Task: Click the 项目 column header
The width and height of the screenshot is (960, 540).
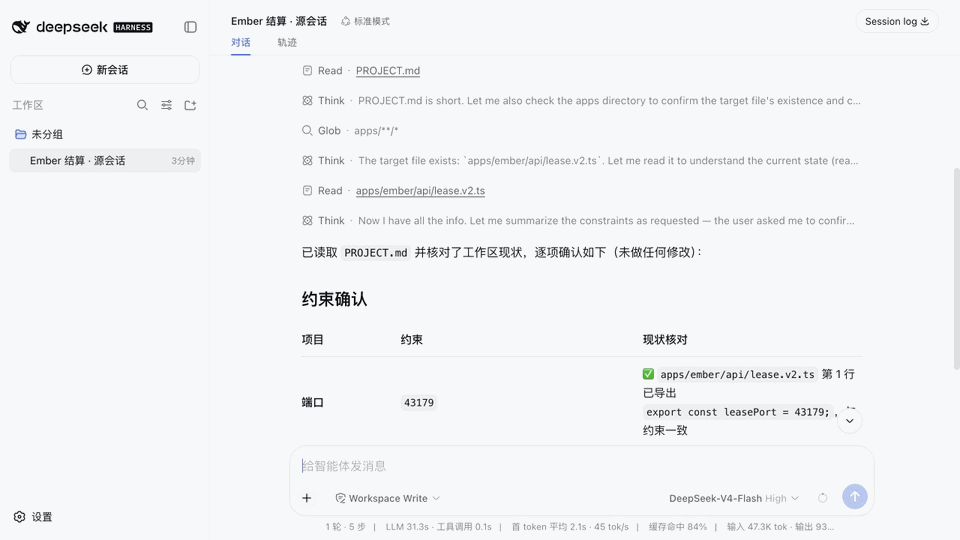Action: pos(312,340)
